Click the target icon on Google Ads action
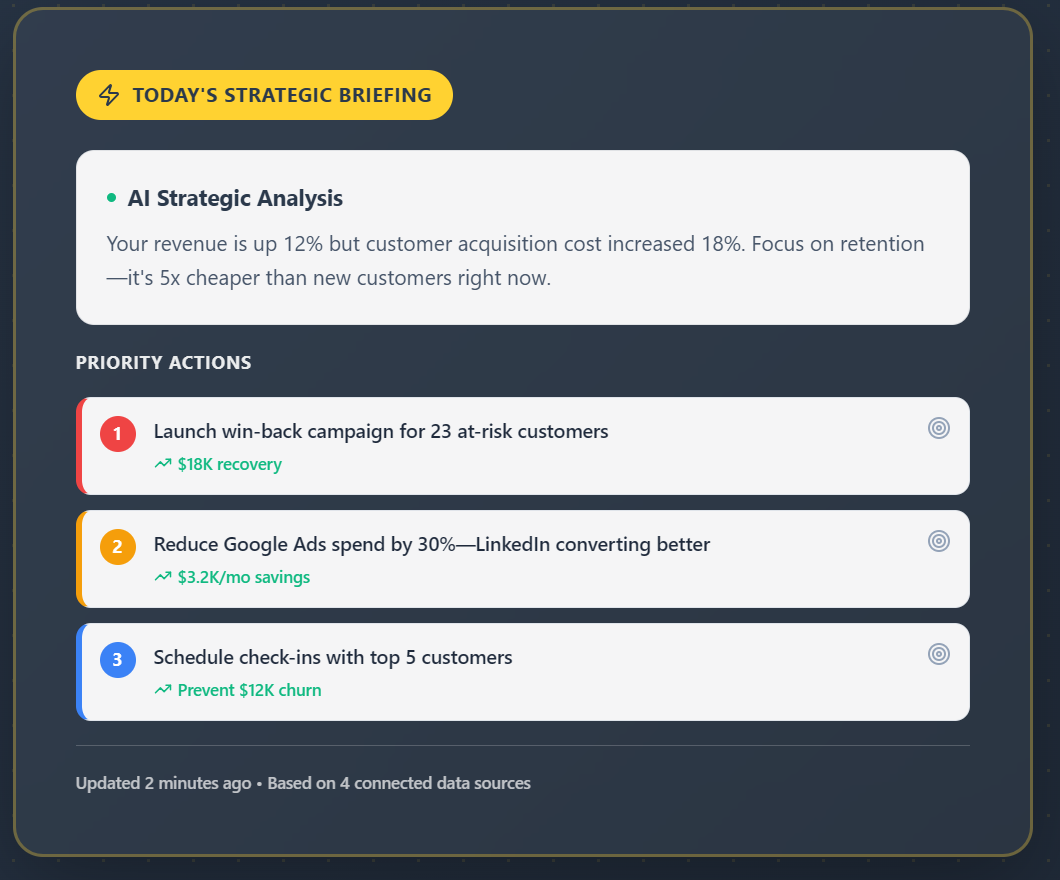Screen dimensions: 1060x880 (938, 540)
